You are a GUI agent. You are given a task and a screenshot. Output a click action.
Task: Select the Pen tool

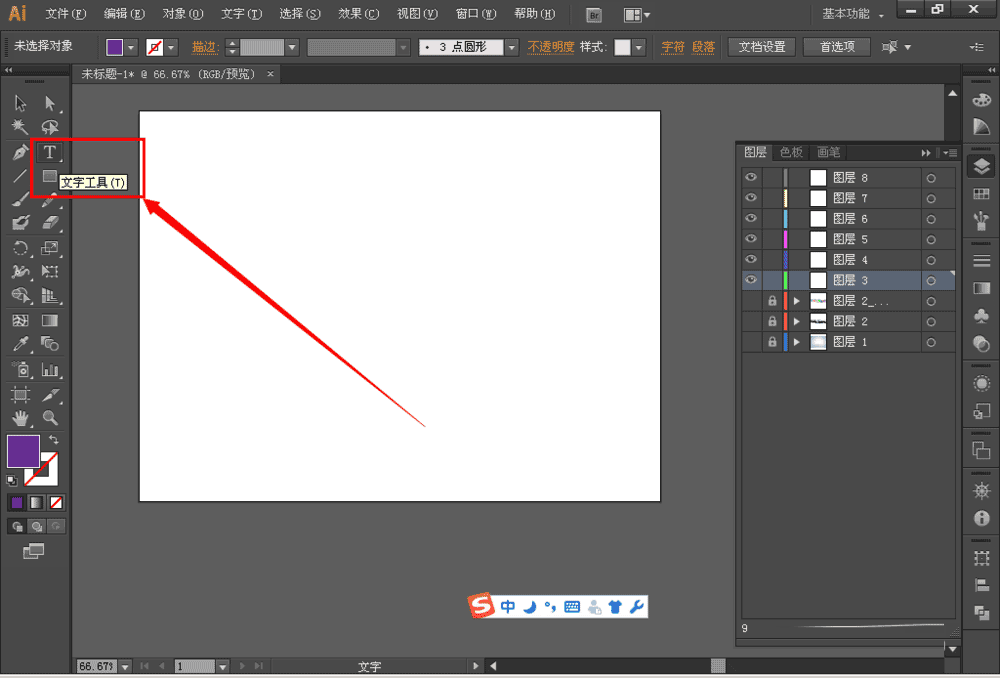coord(20,152)
